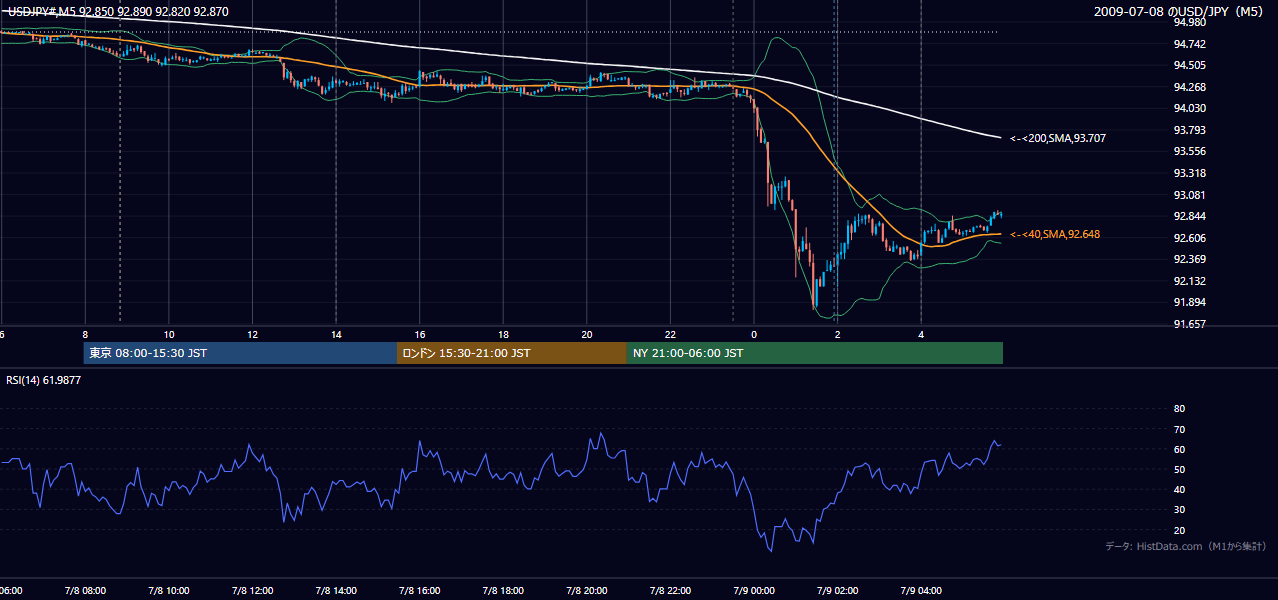Click RSI scale value 30

(x=1179, y=509)
